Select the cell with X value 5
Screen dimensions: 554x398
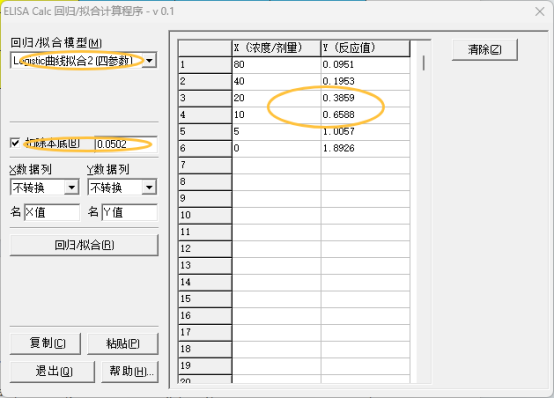tap(276, 132)
